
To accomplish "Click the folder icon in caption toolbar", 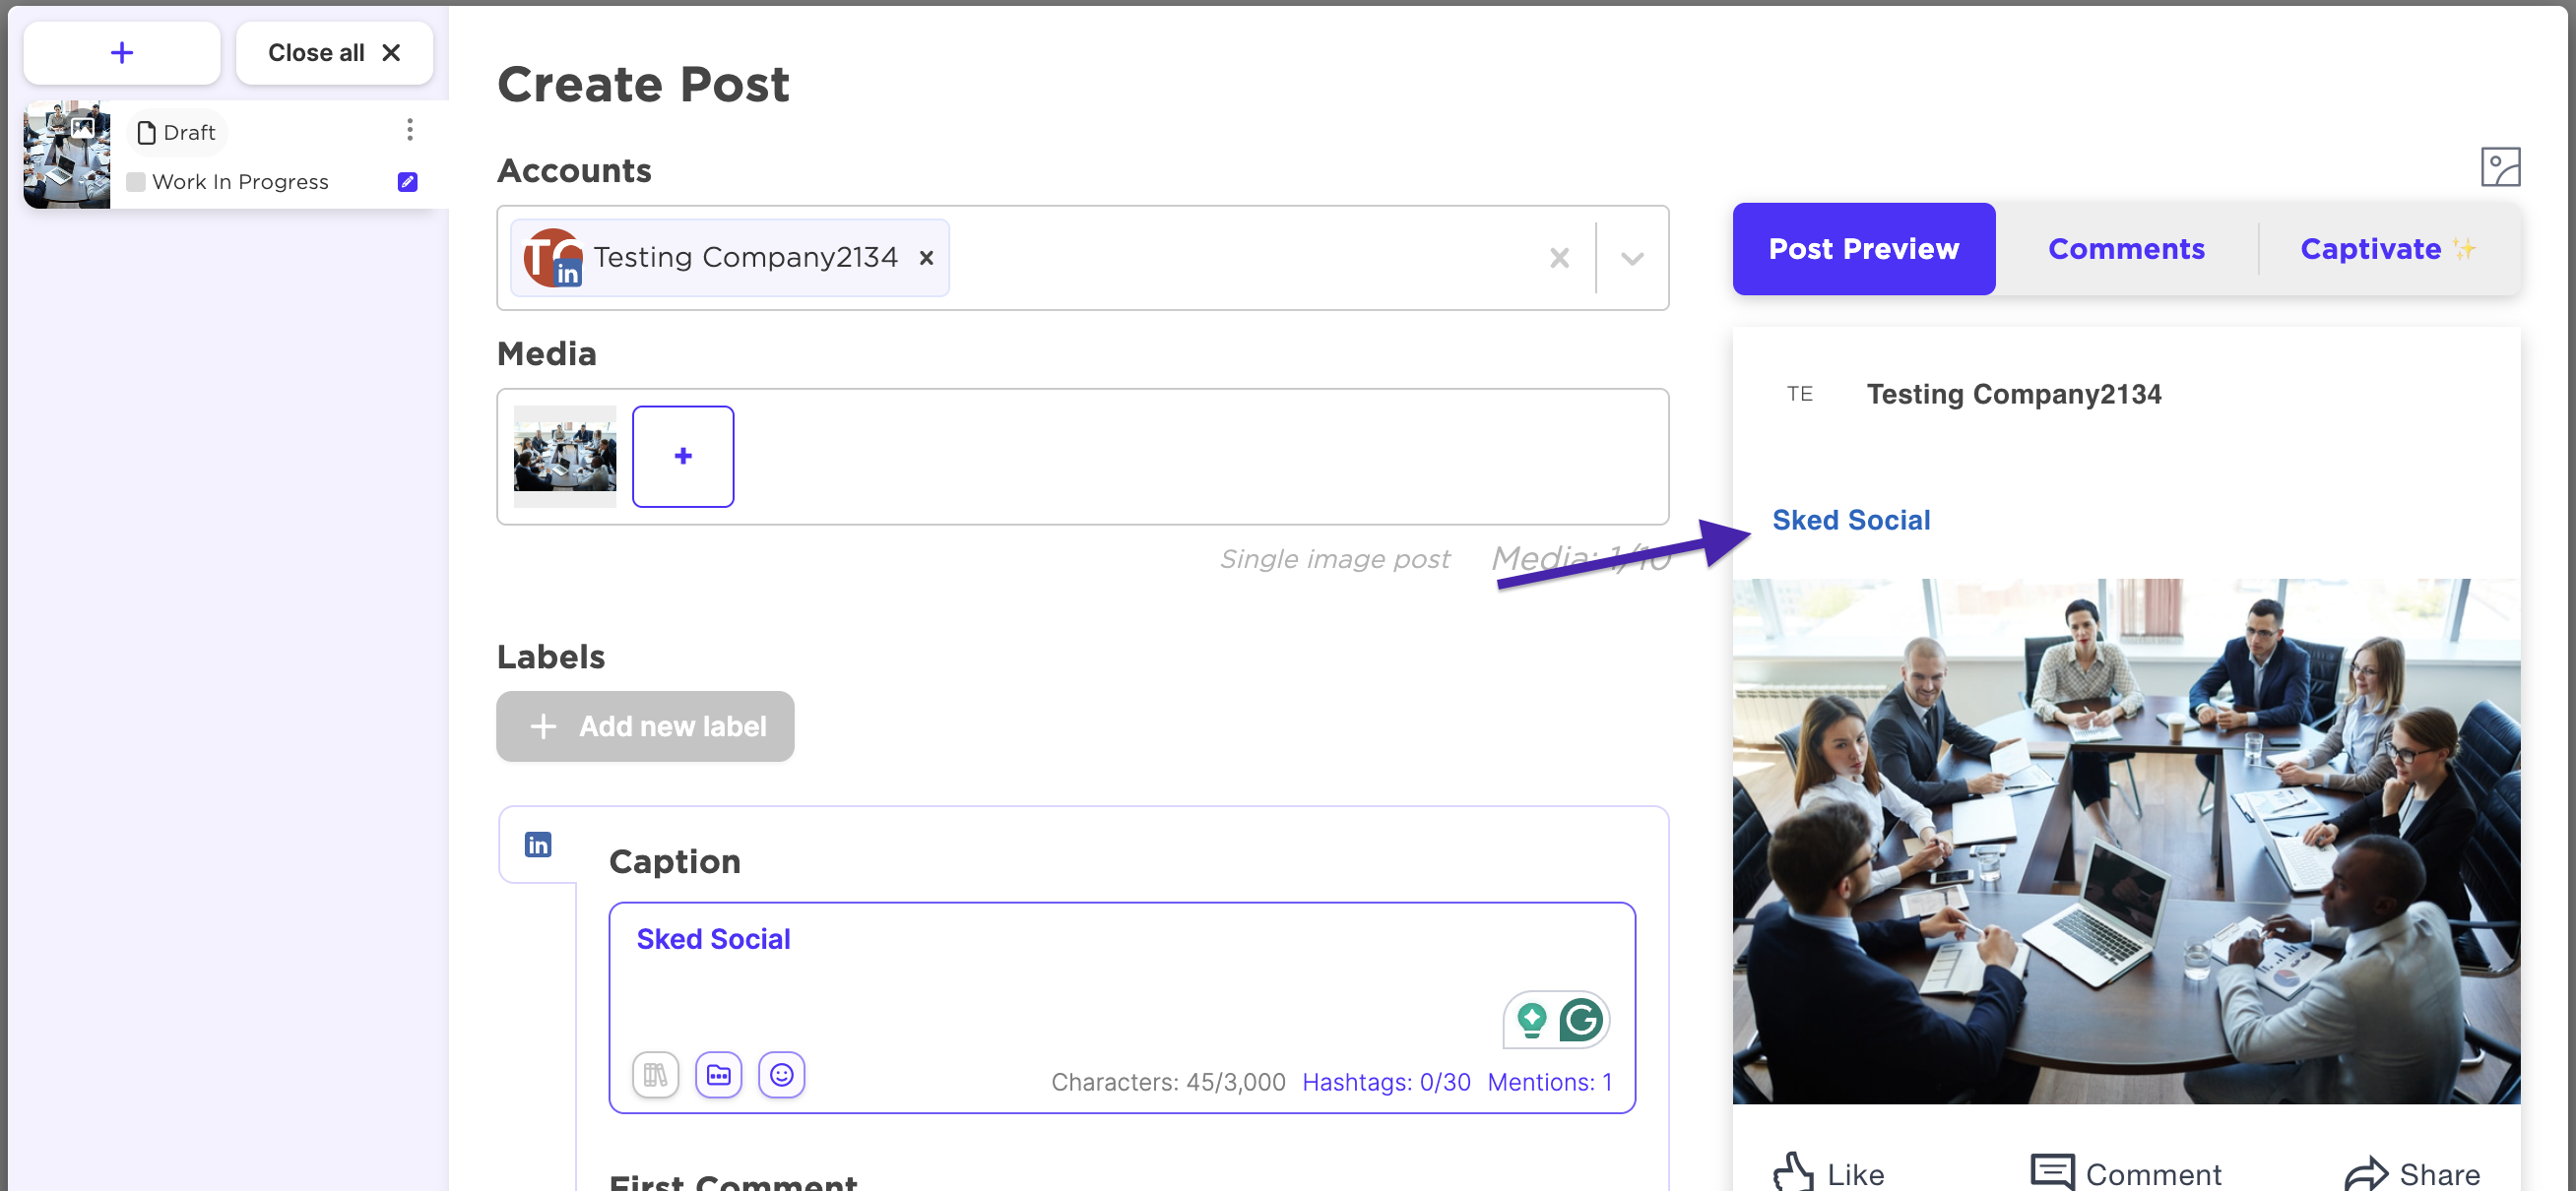I will 718,1075.
